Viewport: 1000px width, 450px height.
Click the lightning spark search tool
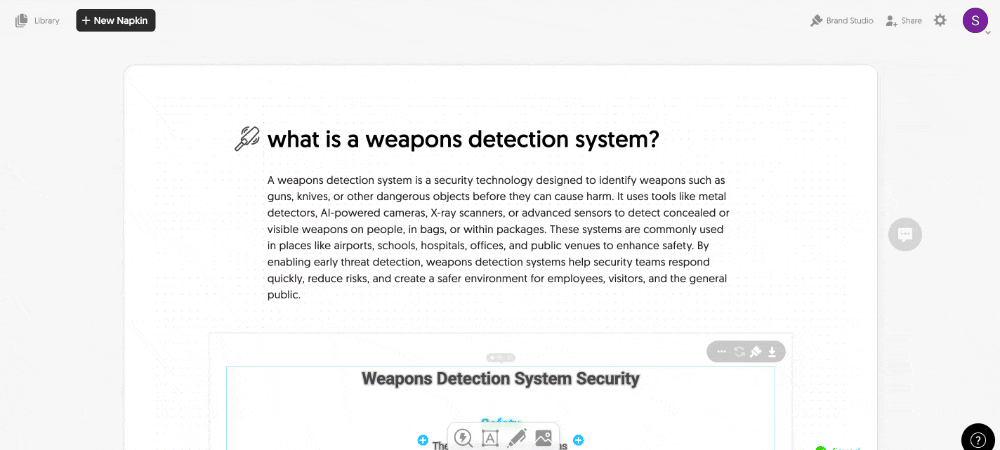463,438
